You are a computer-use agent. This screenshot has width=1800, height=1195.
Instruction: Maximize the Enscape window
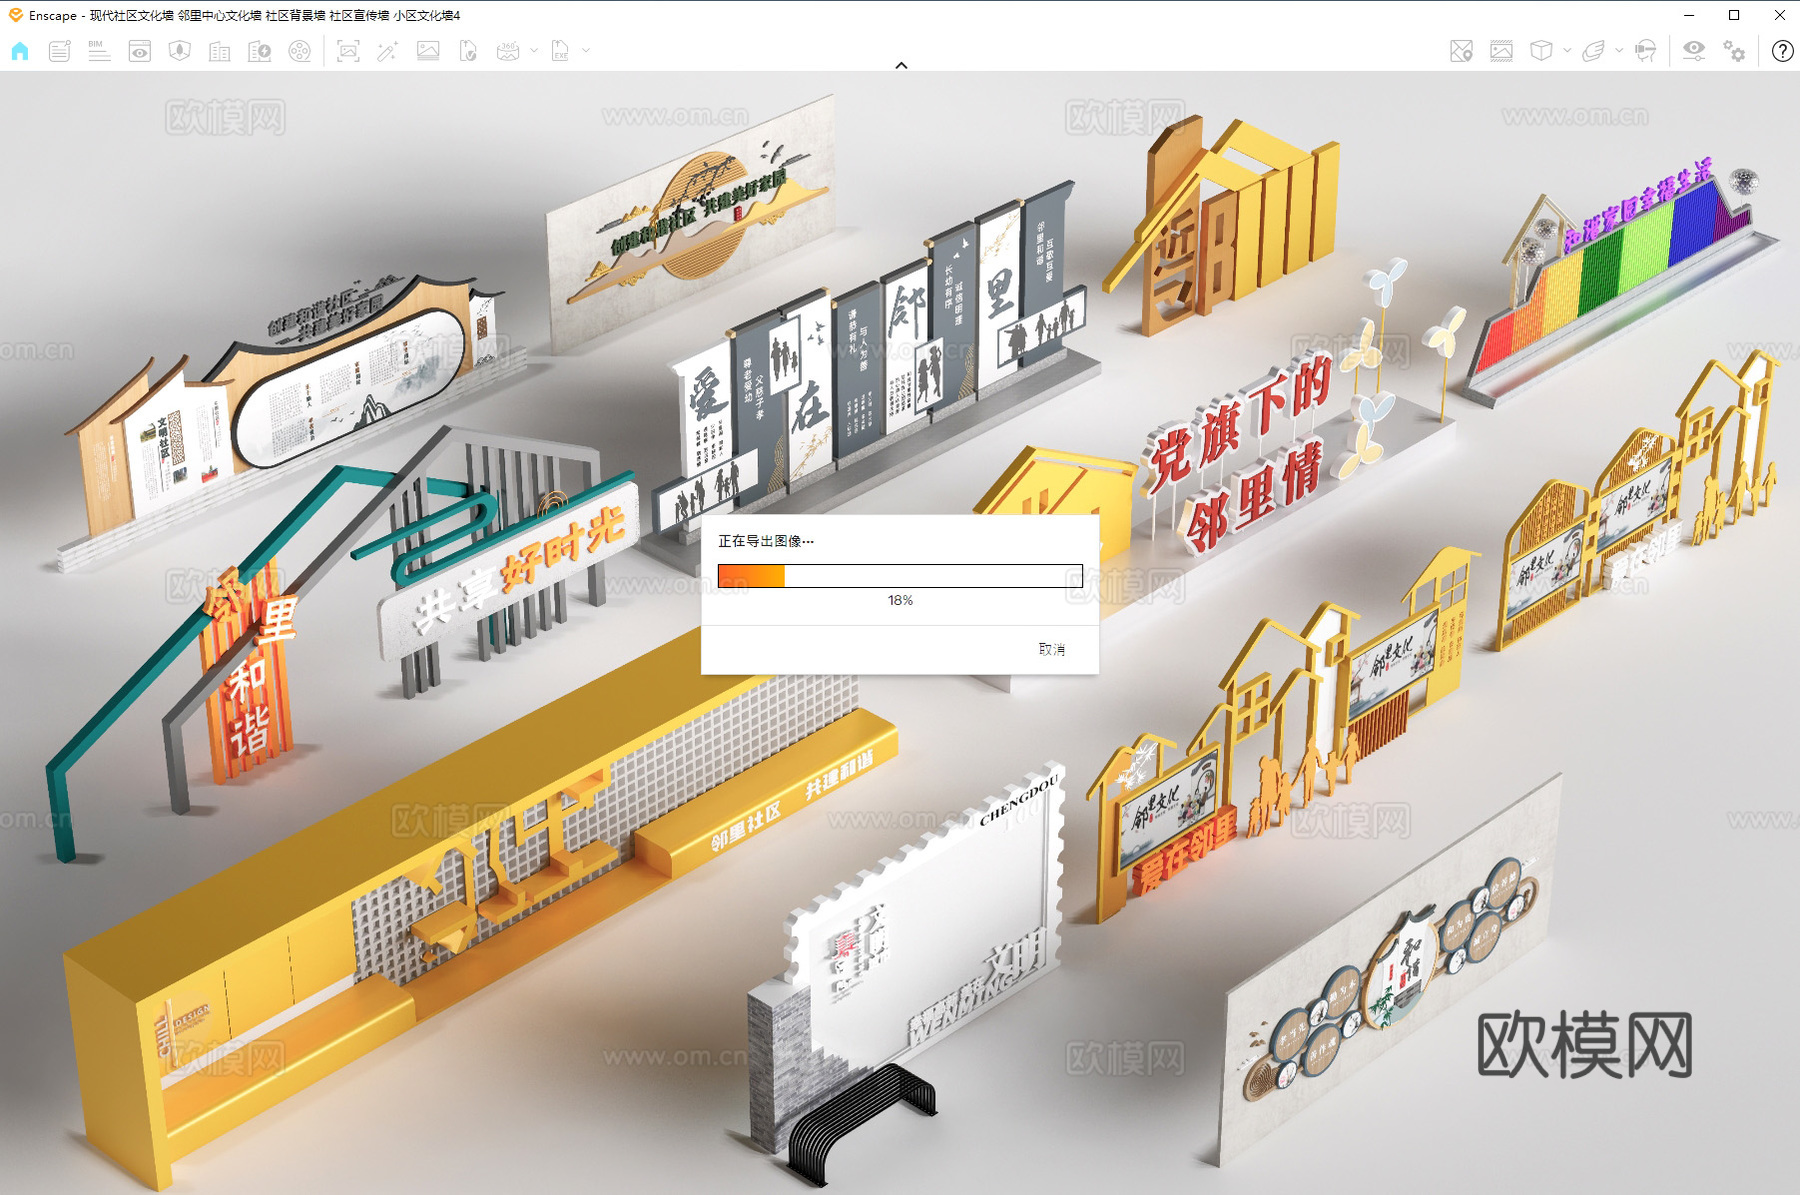coord(1734,15)
